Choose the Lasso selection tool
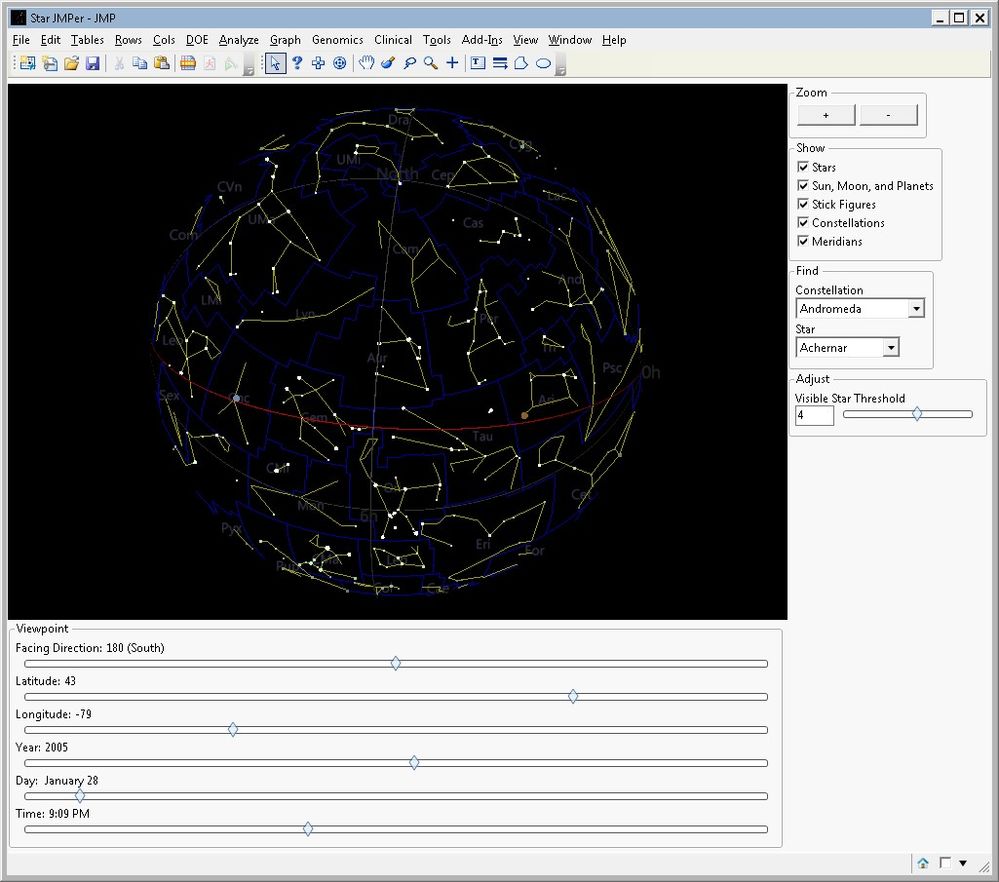 (410, 63)
